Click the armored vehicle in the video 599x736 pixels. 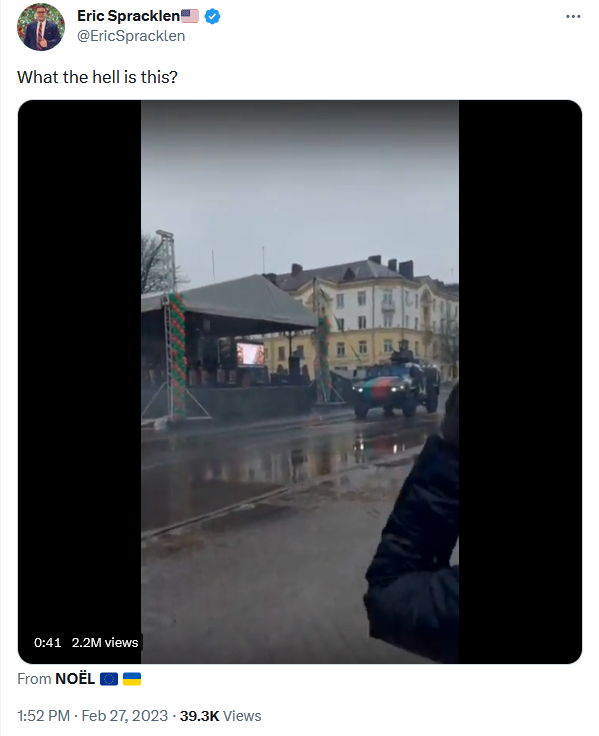[397, 387]
